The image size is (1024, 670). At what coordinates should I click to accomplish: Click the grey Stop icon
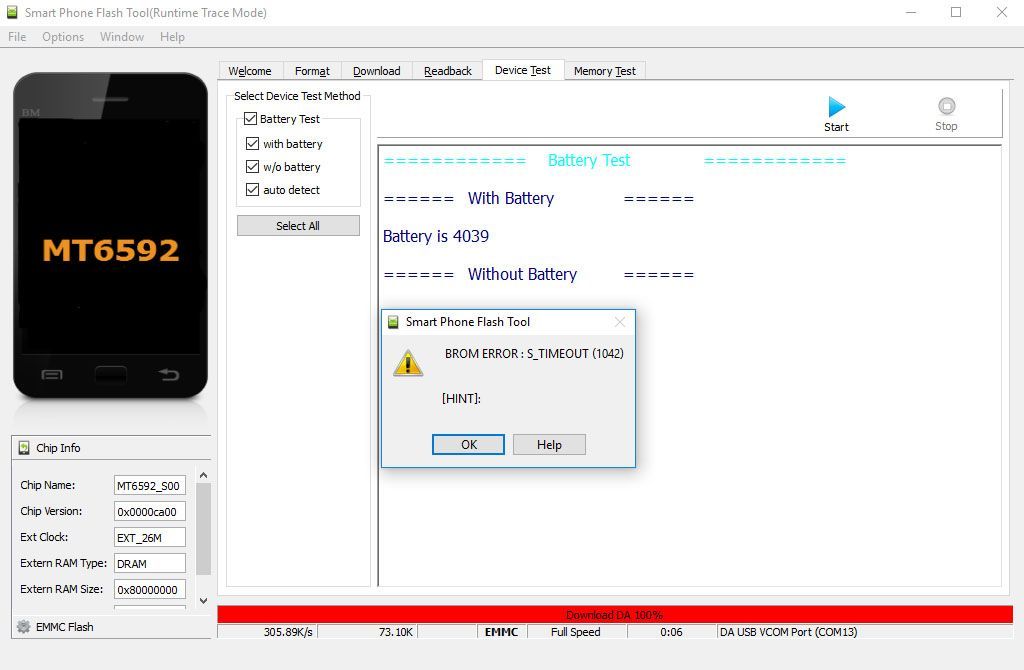coord(946,106)
